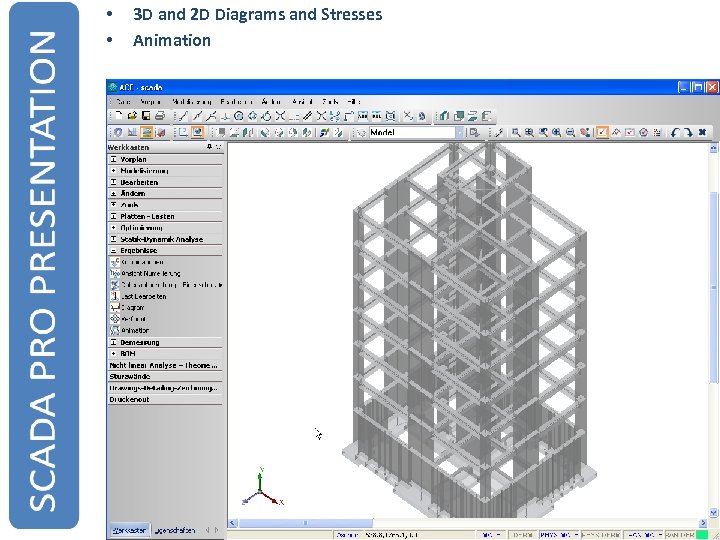Click the horizontal scrollbar left arrow
Image resolution: width=720 pixels, height=540 pixels.
233,523
